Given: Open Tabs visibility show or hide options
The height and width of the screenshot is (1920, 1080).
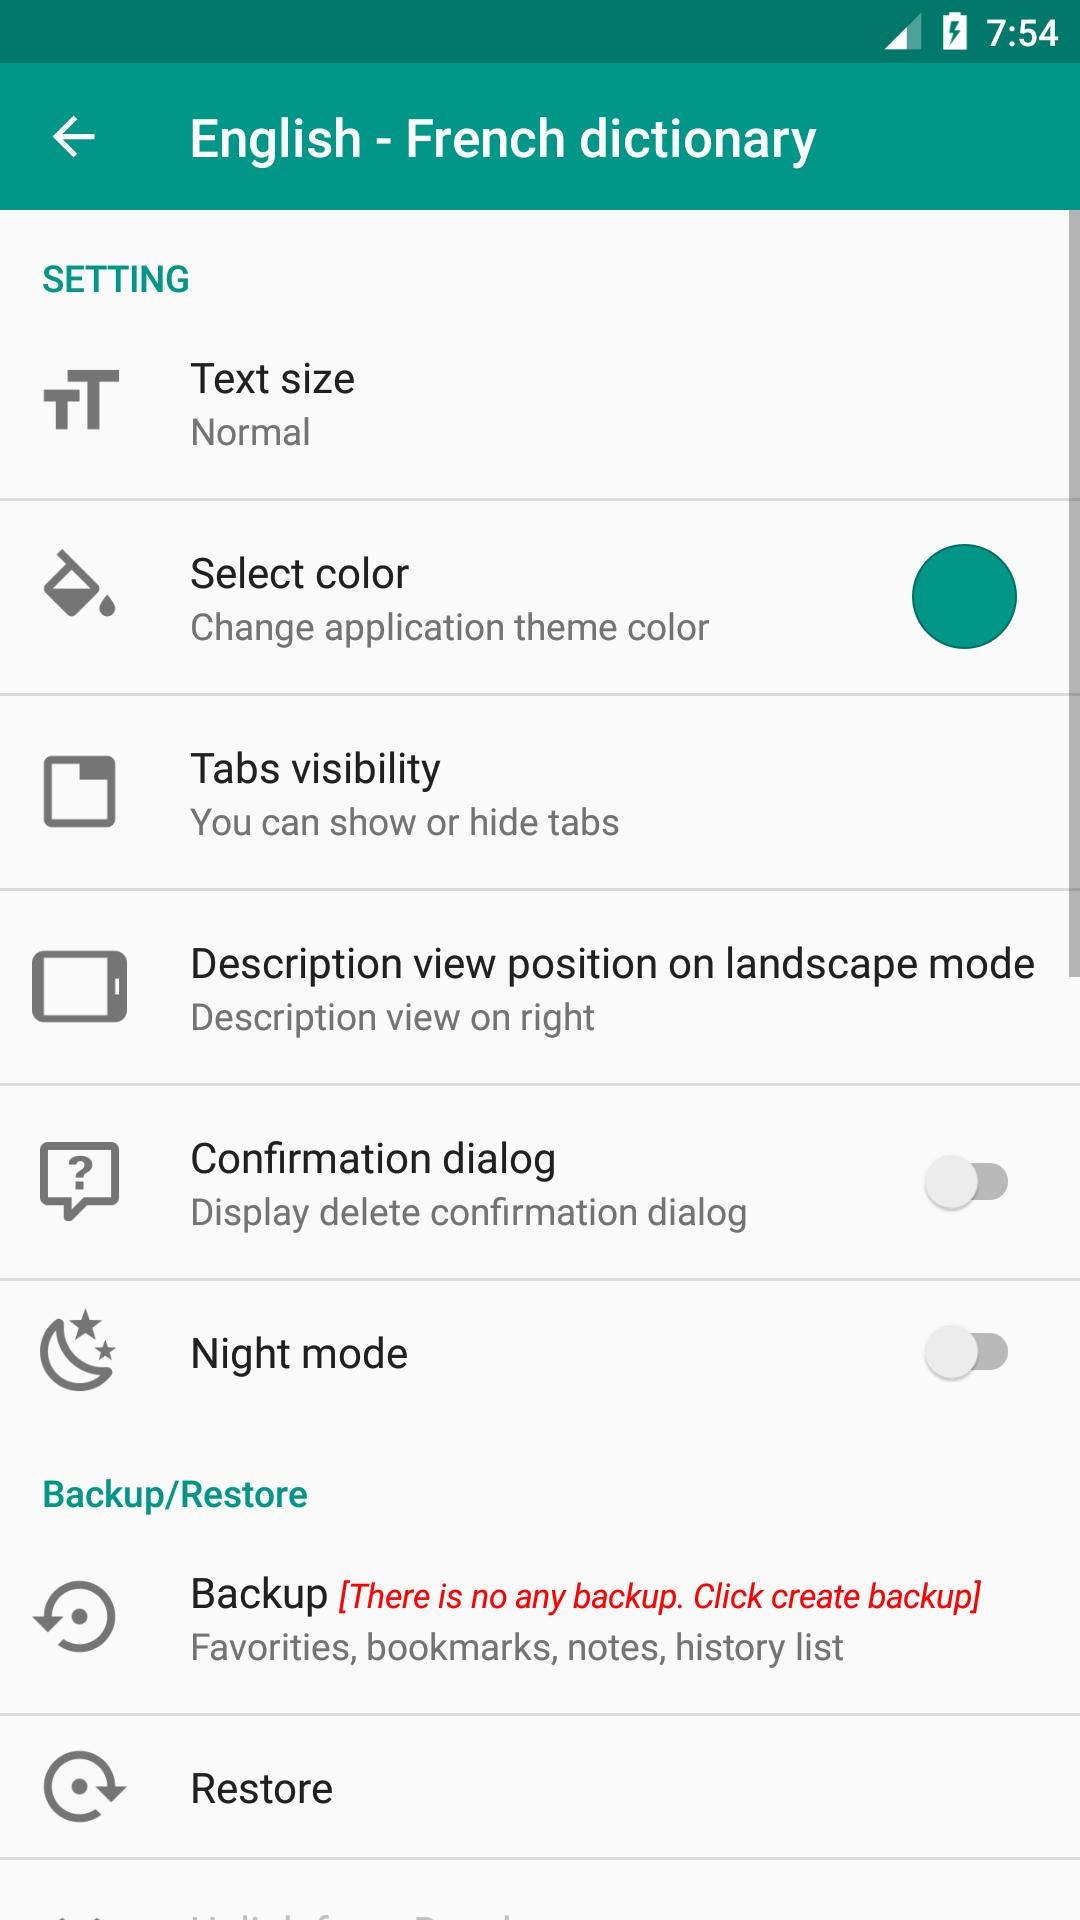Looking at the screenshot, I should pyautogui.click(x=404, y=794).
